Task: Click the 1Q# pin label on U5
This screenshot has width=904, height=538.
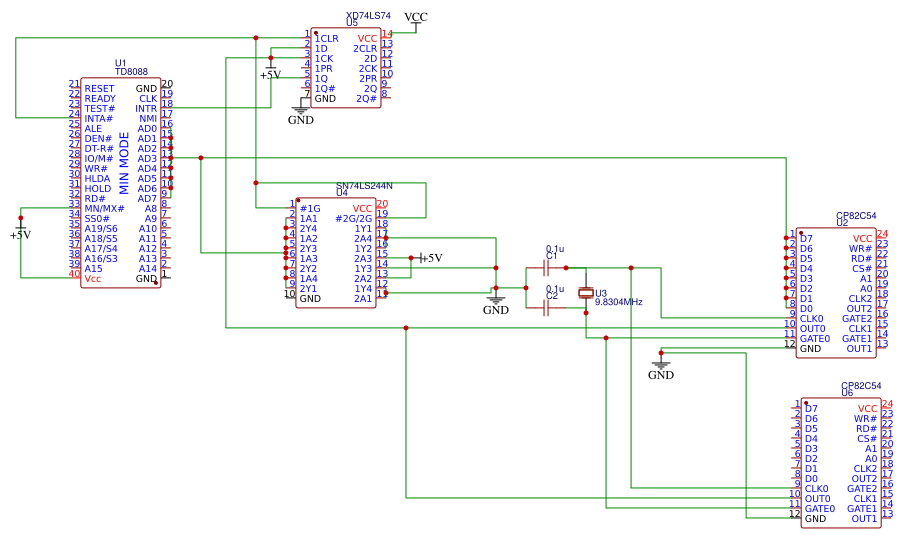Action: pyautogui.click(x=325, y=89)
